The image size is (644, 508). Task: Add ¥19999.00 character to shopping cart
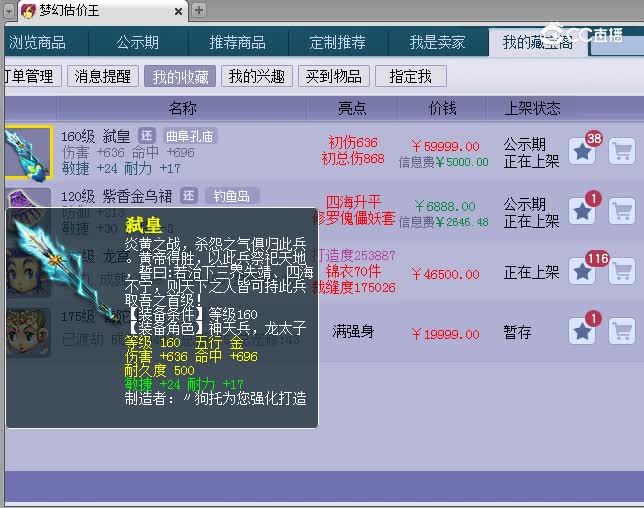pos(622,331)
